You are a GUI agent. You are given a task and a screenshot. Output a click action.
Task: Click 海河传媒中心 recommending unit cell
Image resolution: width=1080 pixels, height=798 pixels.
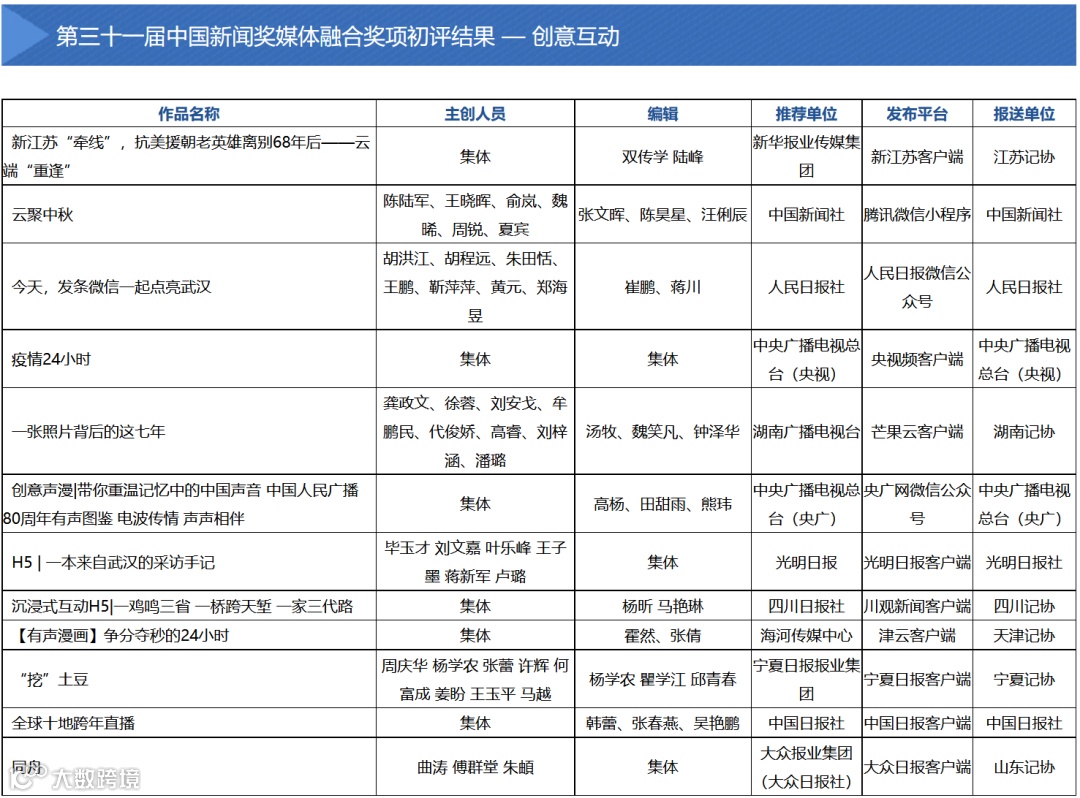[x=807, y=635]
